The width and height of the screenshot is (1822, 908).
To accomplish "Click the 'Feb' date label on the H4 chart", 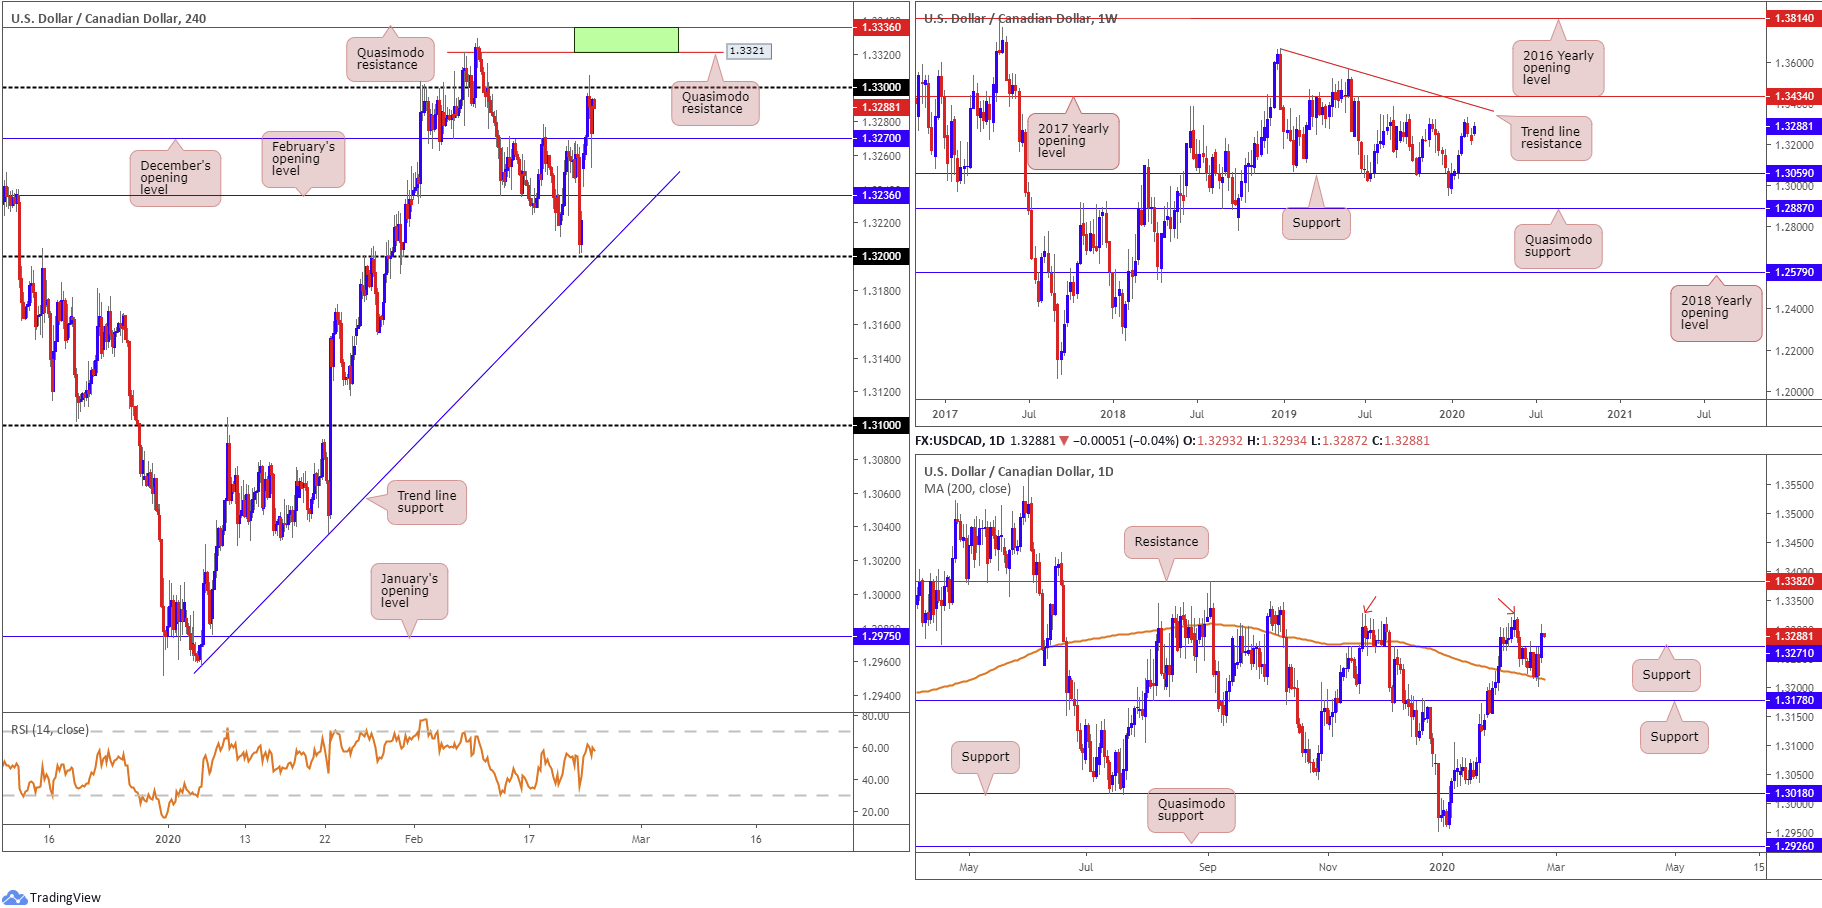I will [414, 840].
